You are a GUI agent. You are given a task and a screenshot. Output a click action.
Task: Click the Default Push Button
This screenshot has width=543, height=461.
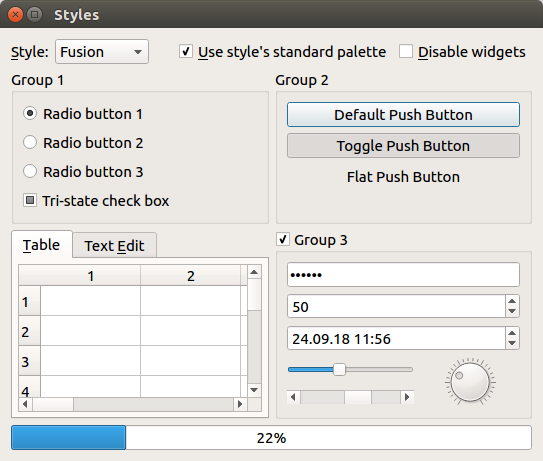click(403, 115)
